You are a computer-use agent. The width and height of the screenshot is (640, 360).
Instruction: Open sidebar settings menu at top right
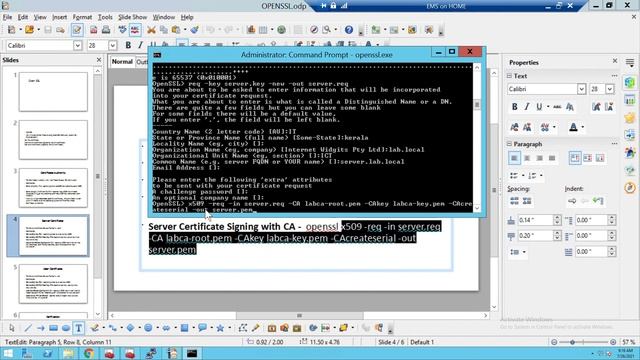630,63
